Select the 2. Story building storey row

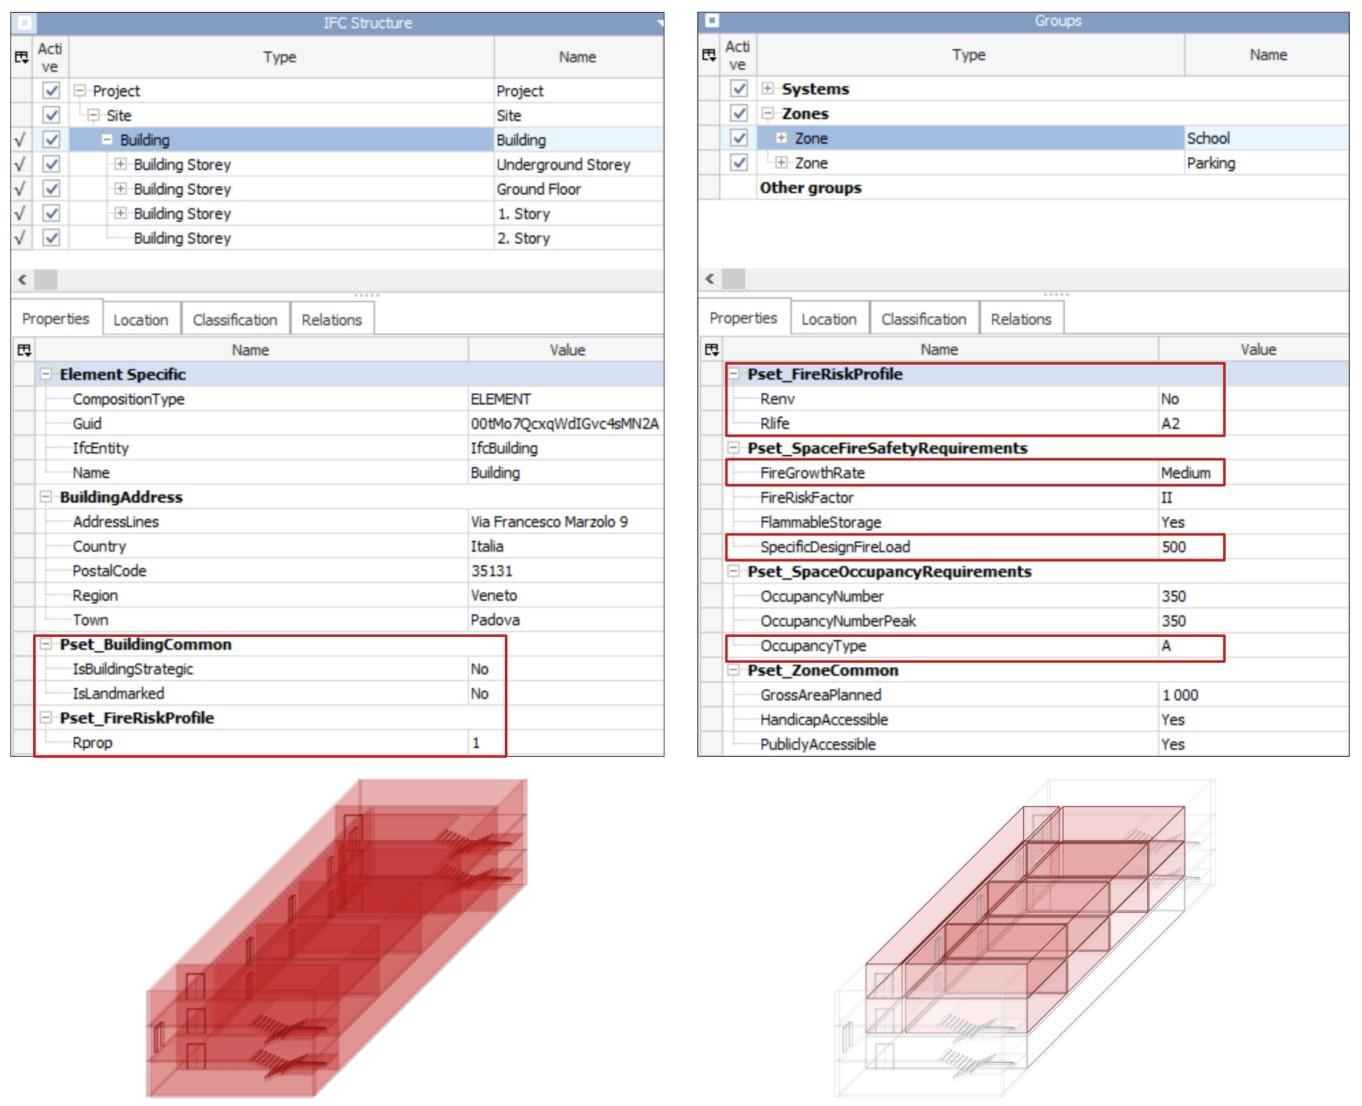tap(336, 238)
